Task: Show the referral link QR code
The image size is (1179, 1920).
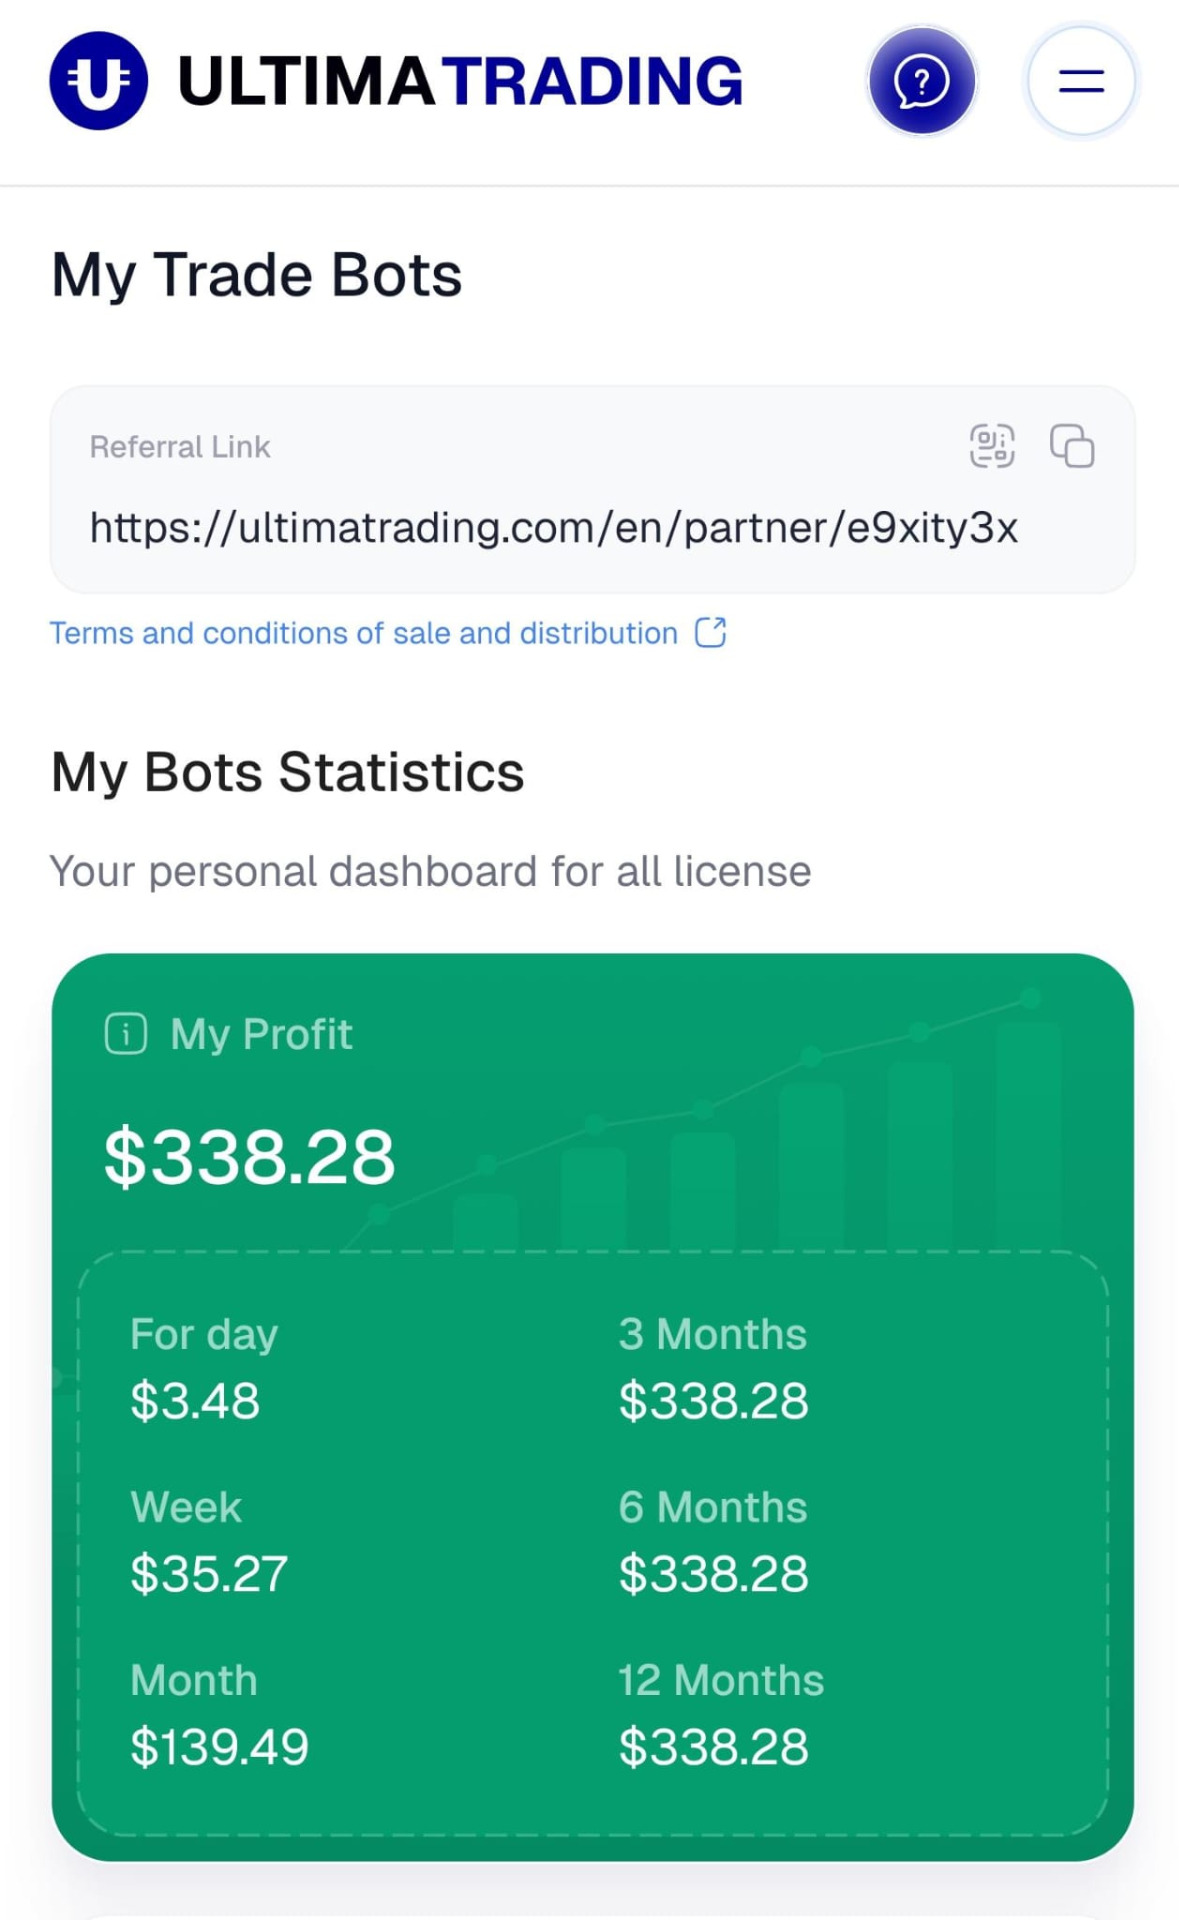Action: [x=992, y=446]
